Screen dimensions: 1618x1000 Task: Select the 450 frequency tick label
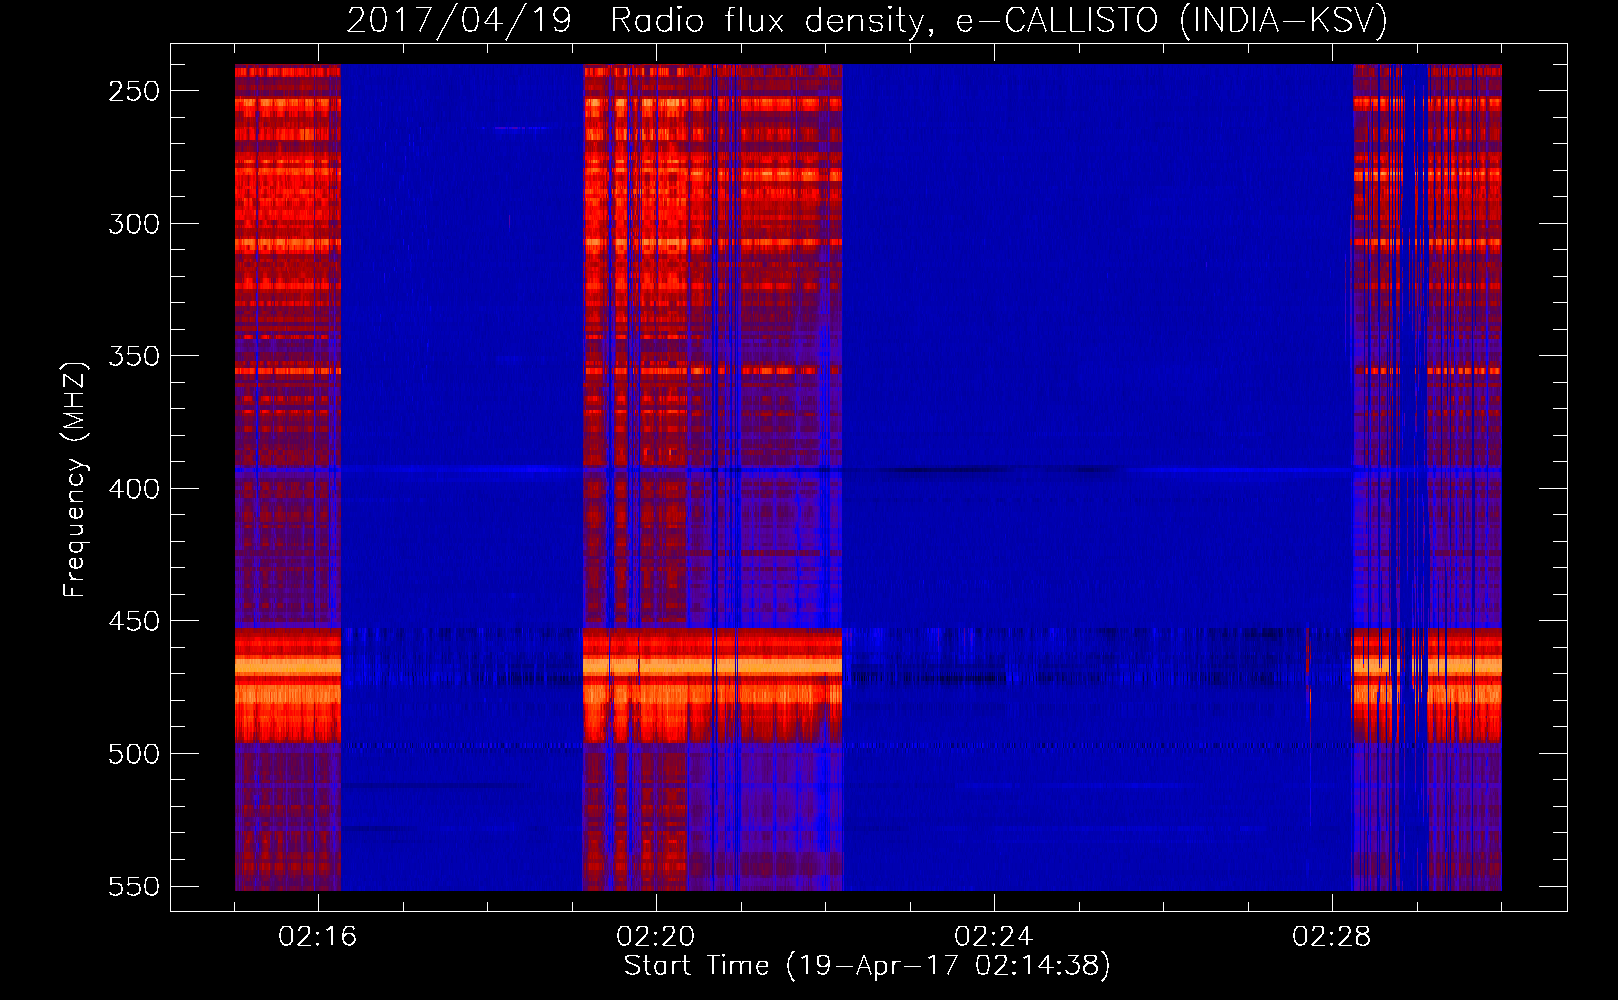click(x=134, y=621)
